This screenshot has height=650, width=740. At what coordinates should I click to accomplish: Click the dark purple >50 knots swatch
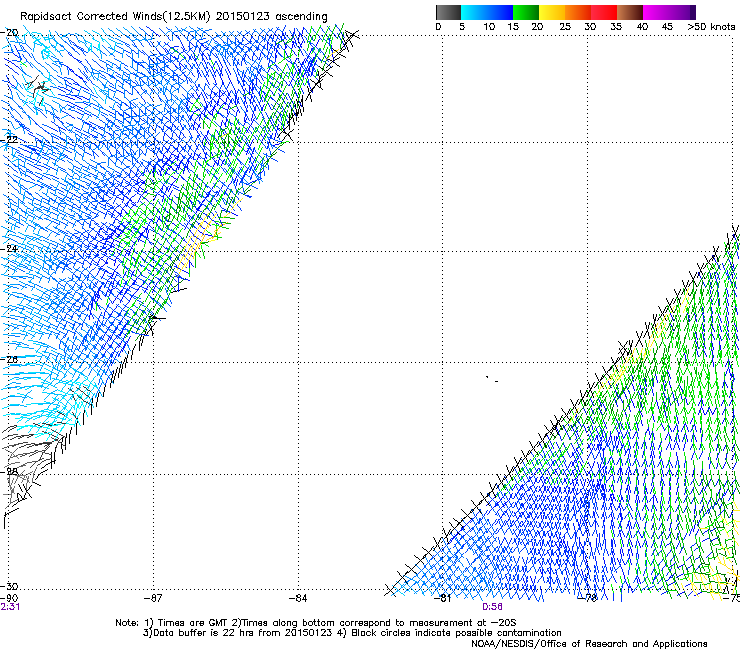coord(693,12)
